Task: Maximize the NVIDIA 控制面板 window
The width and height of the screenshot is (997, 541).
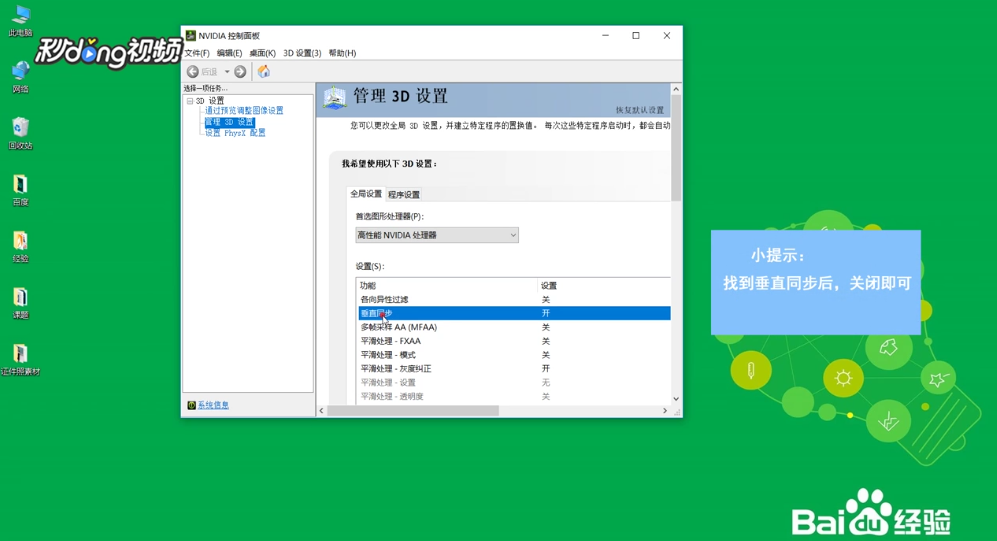Action: tap(636, 36)
